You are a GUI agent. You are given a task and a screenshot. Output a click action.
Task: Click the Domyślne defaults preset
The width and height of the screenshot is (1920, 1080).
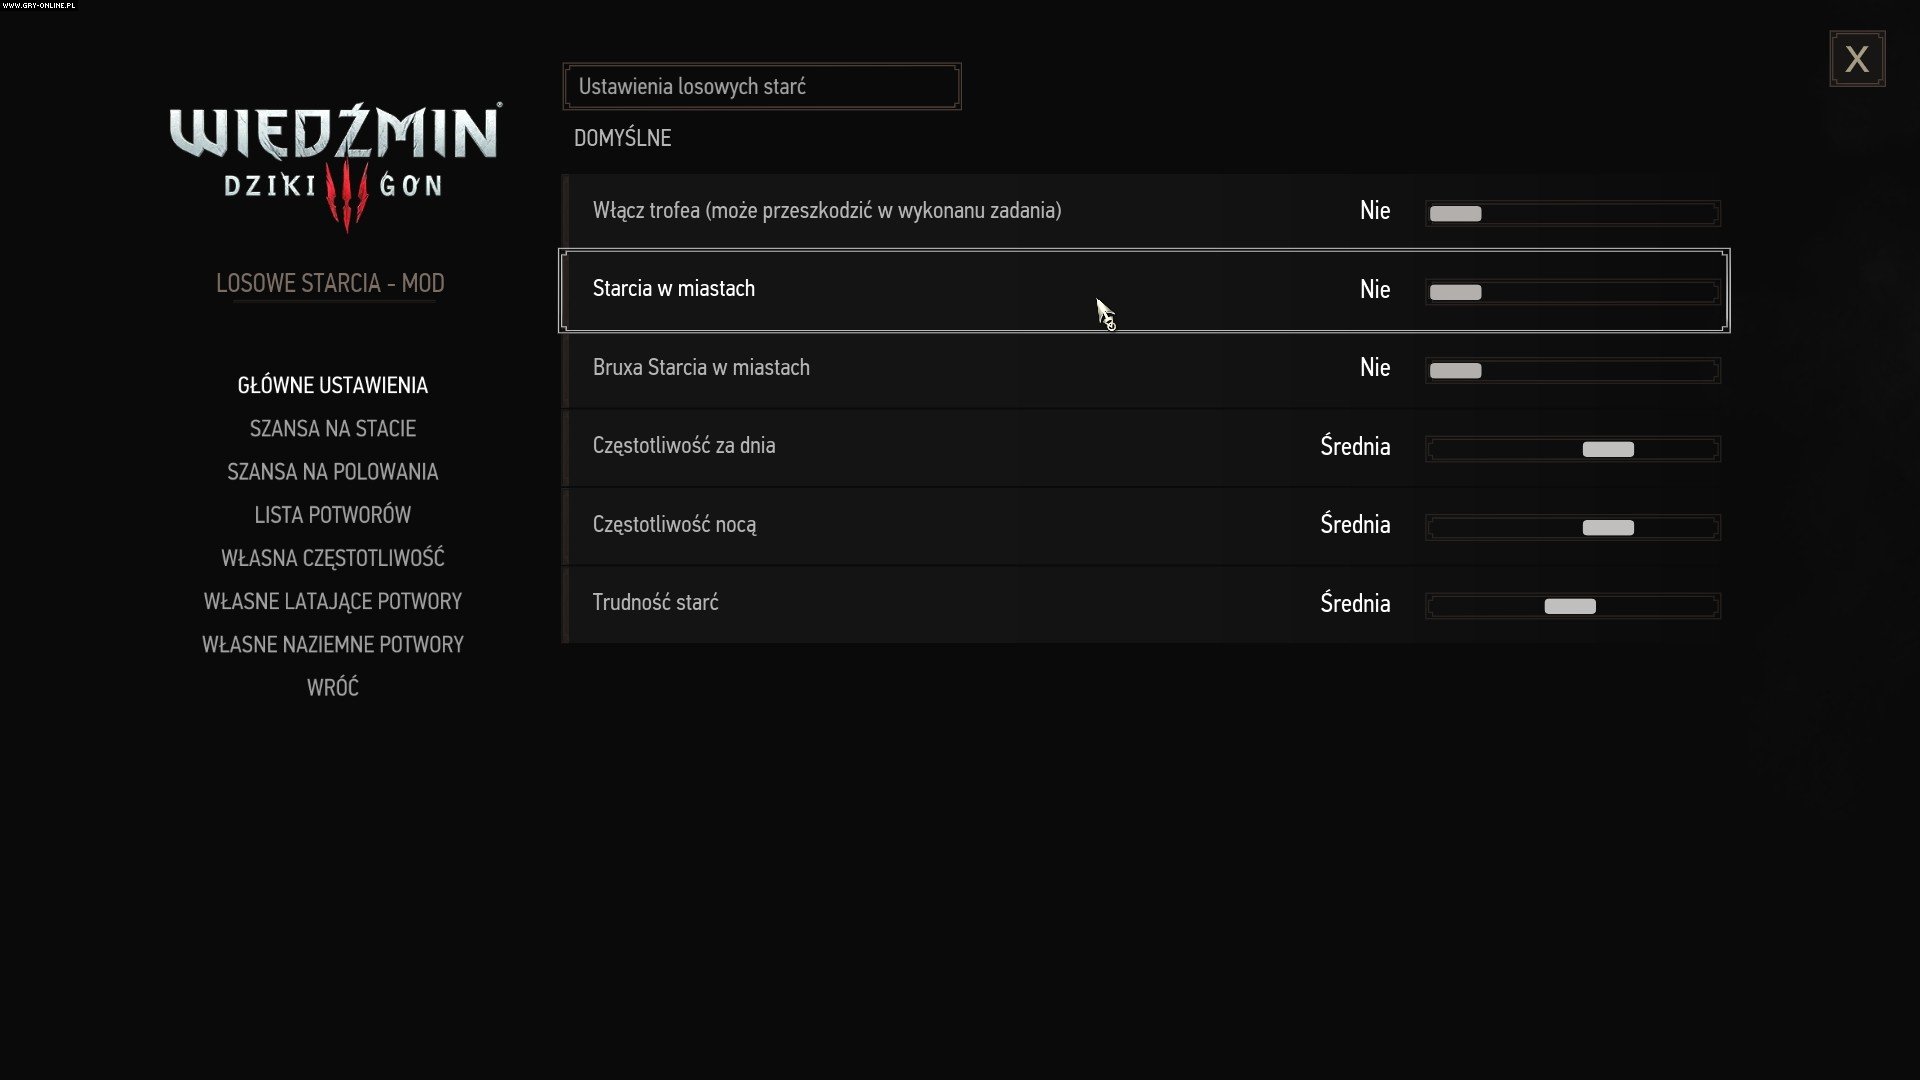[622, 138]
